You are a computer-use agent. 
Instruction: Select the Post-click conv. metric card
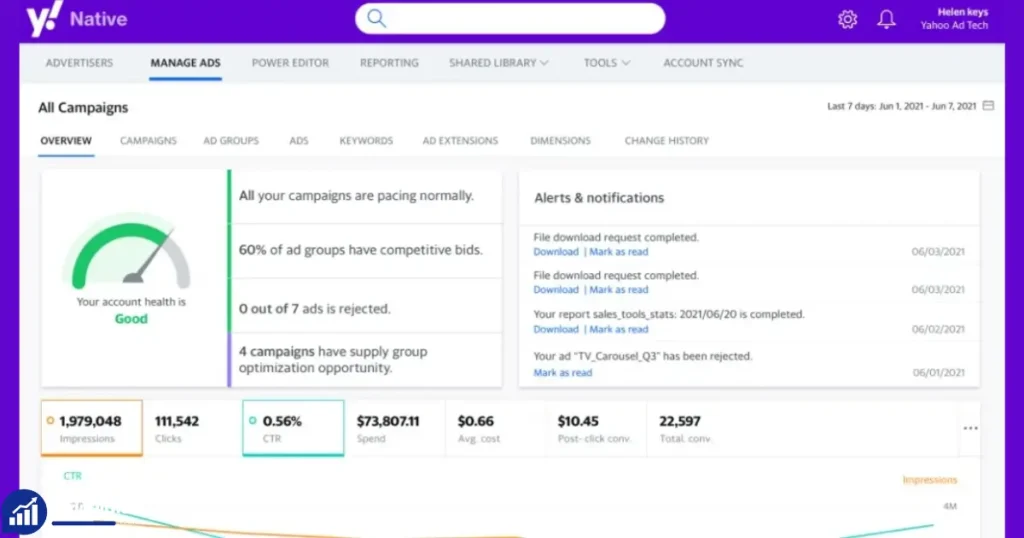point(596,428)
